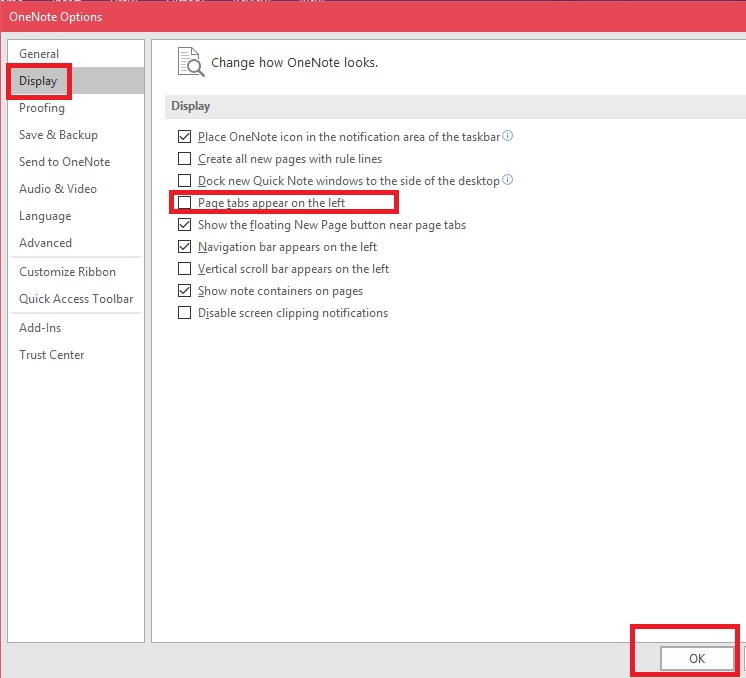Enable Vertical scroll bar appears on left
The width and height of the screenshot is (746, 678).
pyautogui.click(x=184, y=269)
